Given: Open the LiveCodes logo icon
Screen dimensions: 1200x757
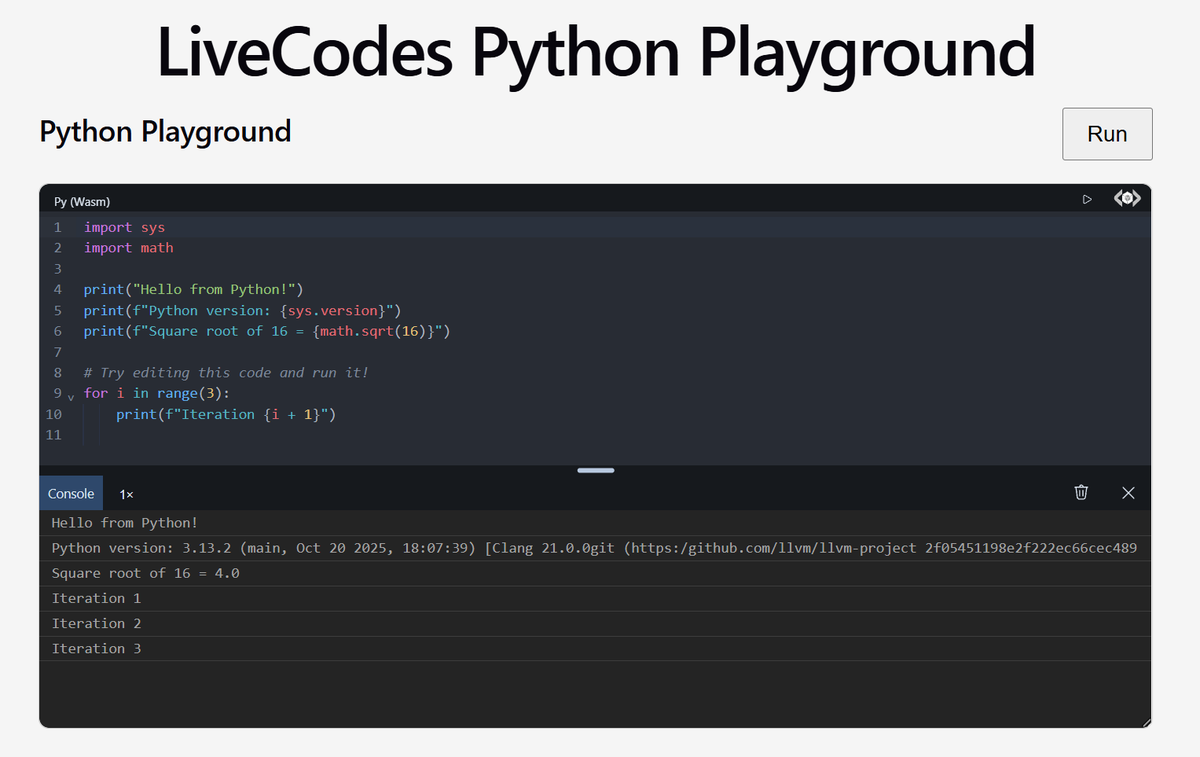Looking at the screenshot, I should pyautogui.click(x=1127, y=198).
